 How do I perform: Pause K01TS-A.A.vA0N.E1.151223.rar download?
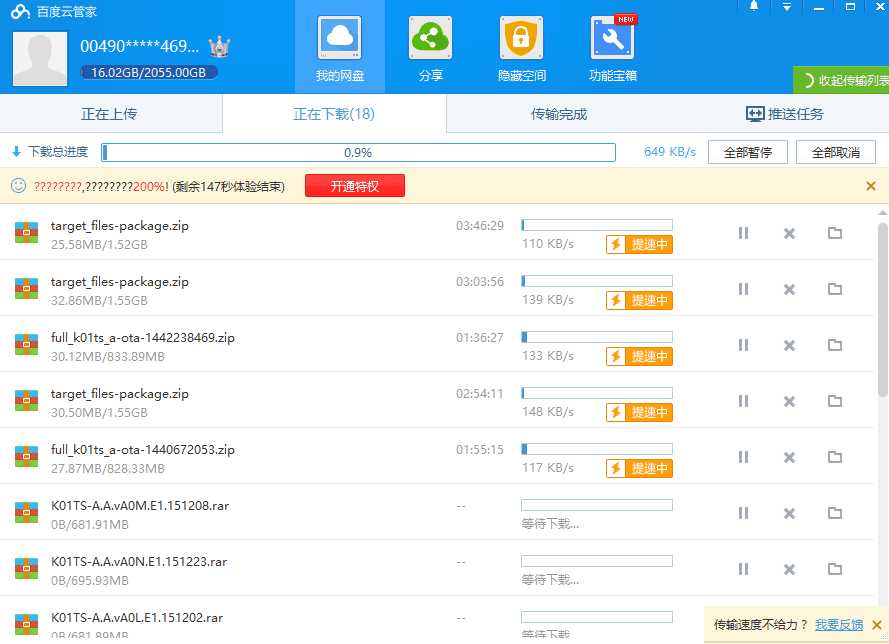point(743,569)
